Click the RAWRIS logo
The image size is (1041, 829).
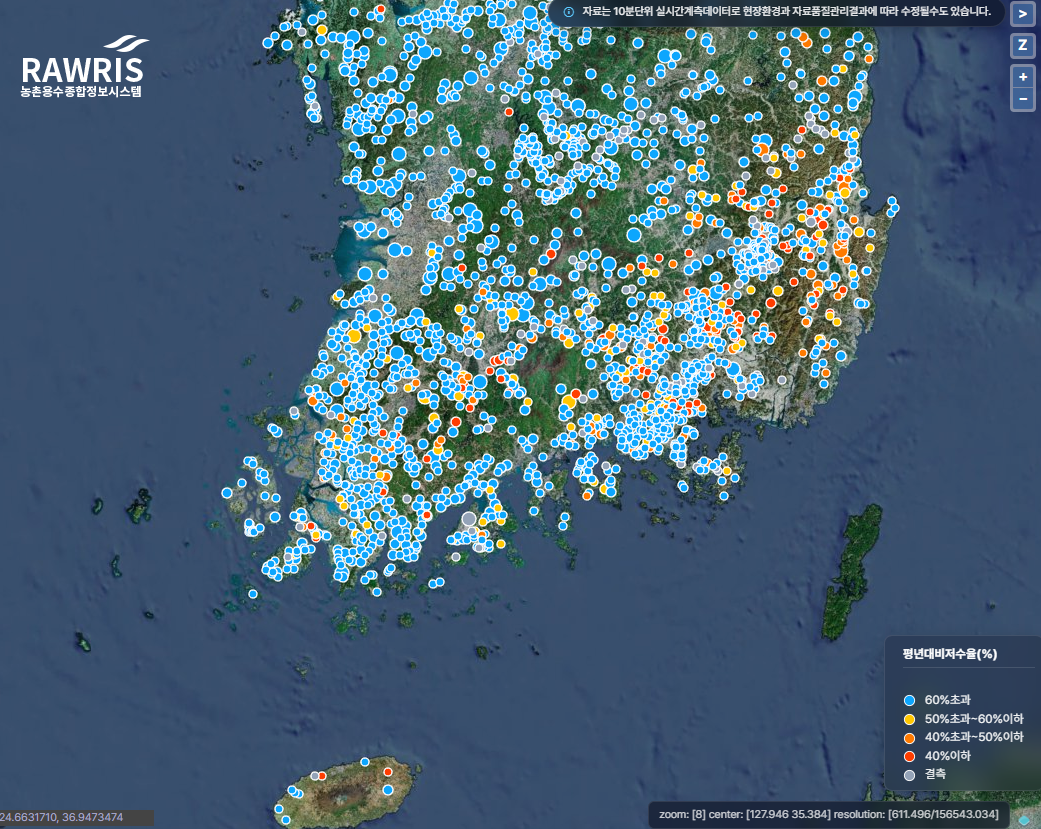click(82, 66)
